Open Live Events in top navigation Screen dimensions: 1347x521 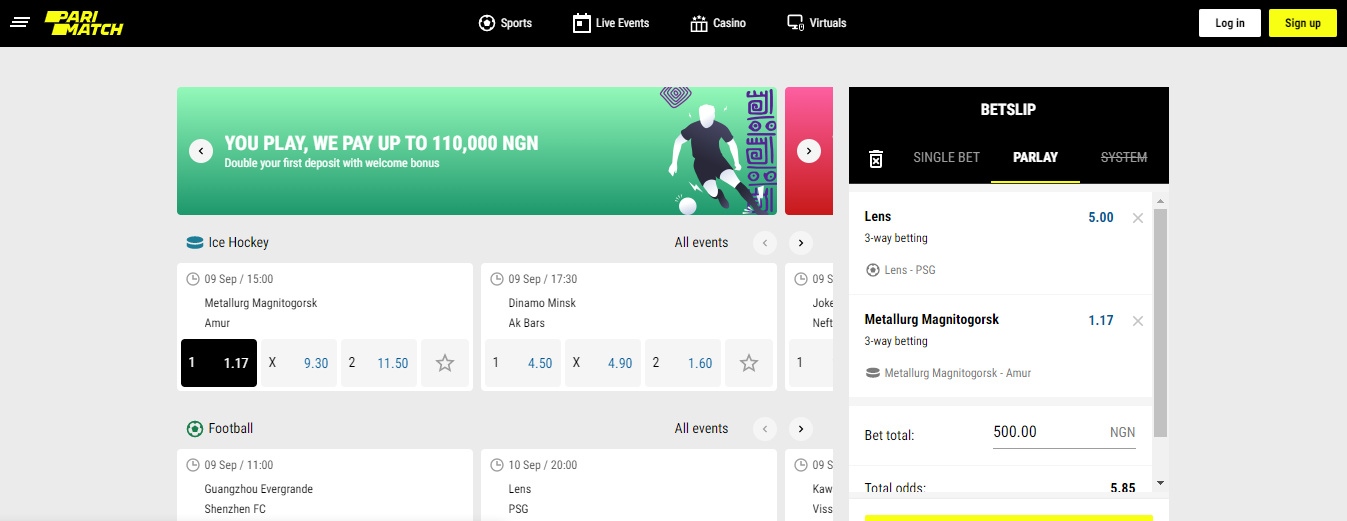(611, 23)
